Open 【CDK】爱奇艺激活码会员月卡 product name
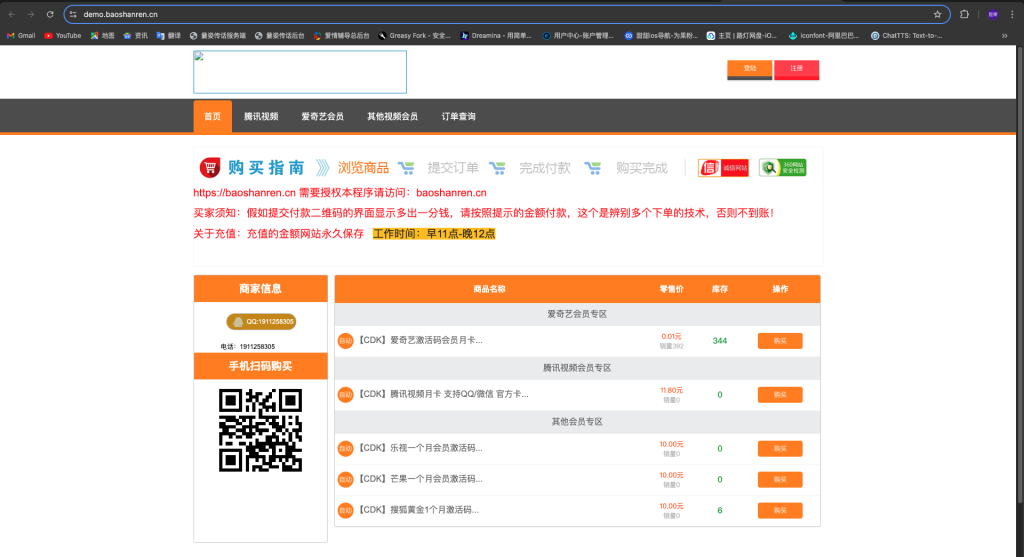1024x557 pixels. (x=421, y=340)
